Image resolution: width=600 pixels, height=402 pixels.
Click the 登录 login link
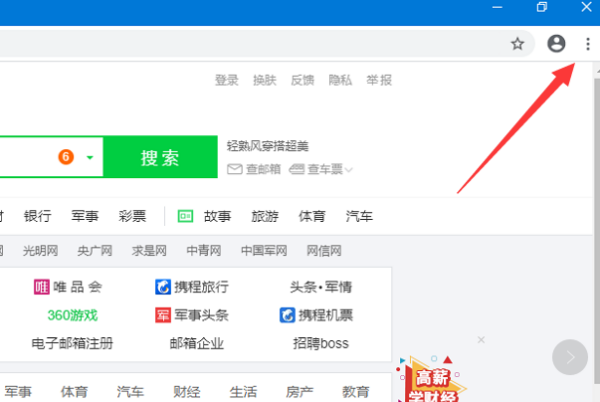(x=227, y=80)
